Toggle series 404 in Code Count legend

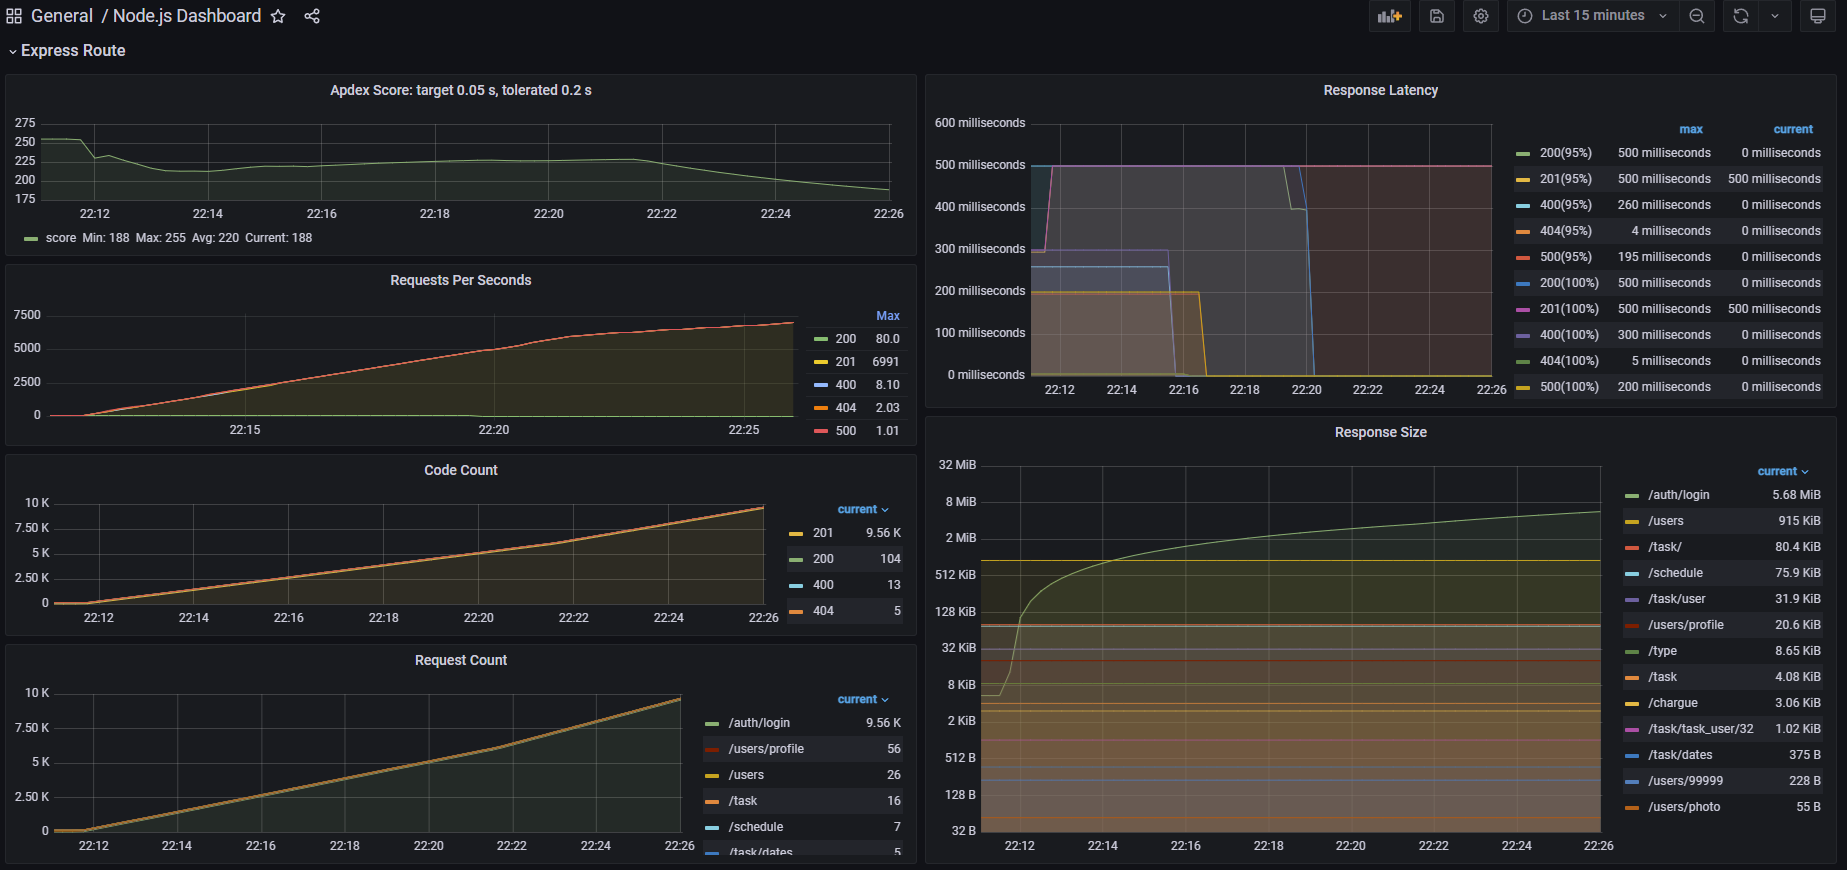click(x=823, y=611)
